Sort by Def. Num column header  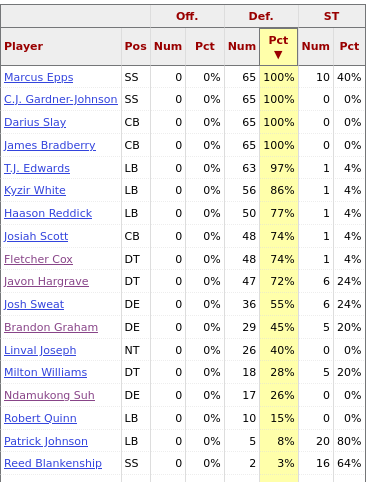242,46
